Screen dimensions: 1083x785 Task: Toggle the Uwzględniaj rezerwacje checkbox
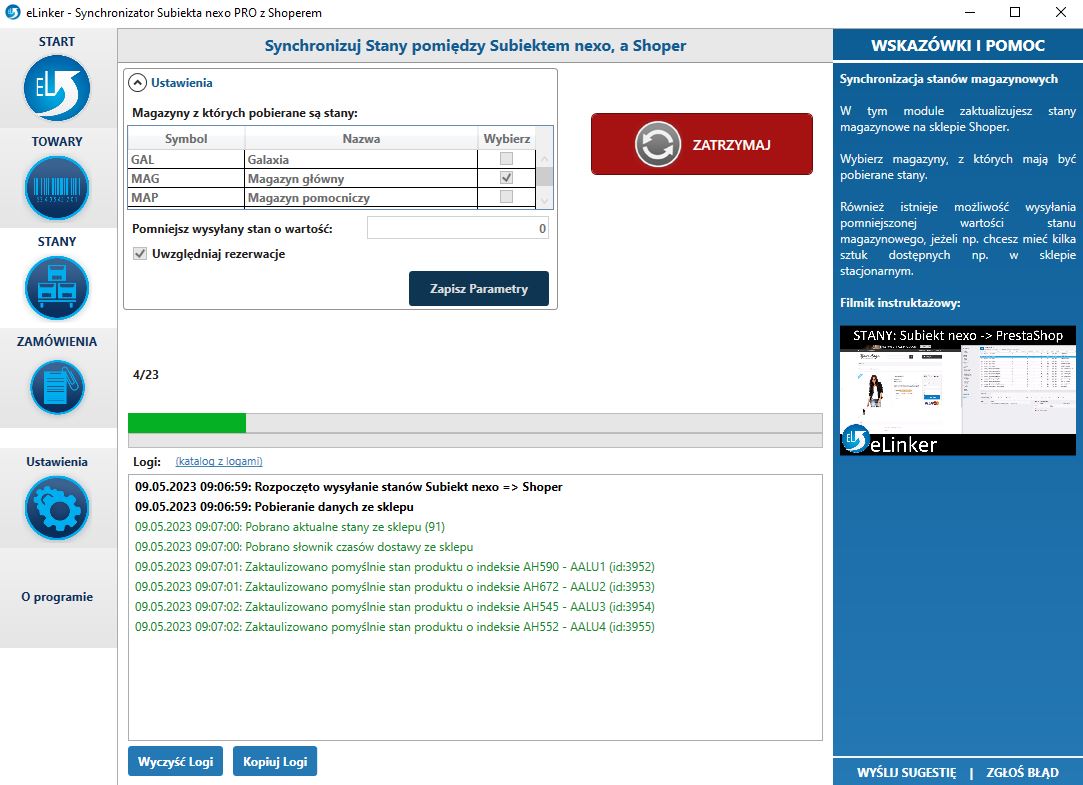140,254
